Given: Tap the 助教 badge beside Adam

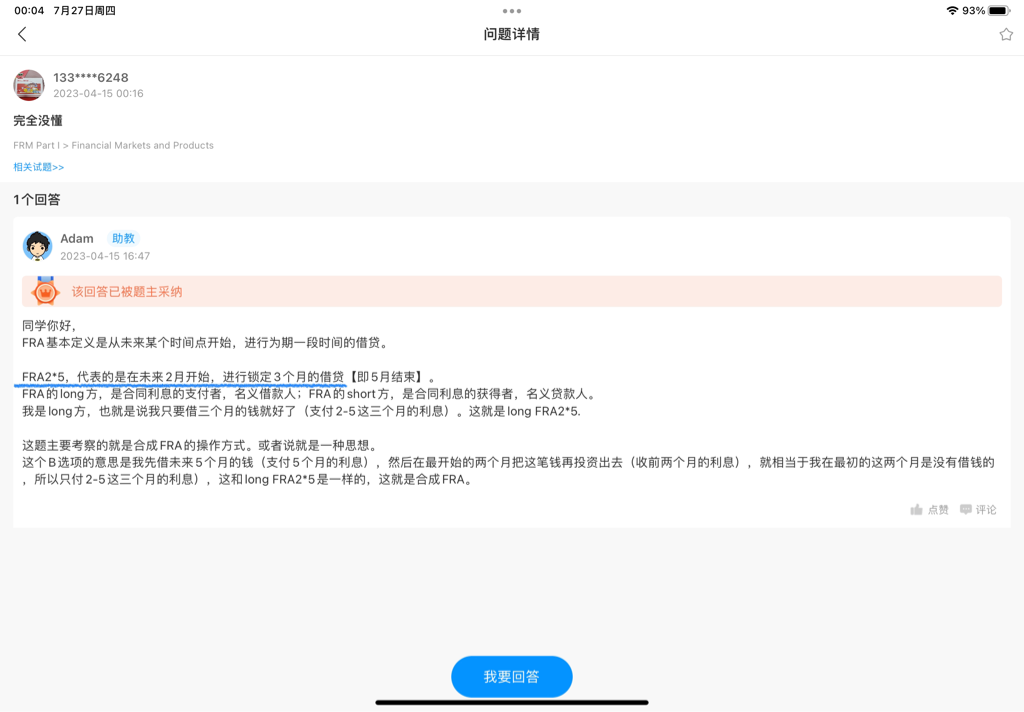Looking at the screenshot, I should tap(123, 239).
